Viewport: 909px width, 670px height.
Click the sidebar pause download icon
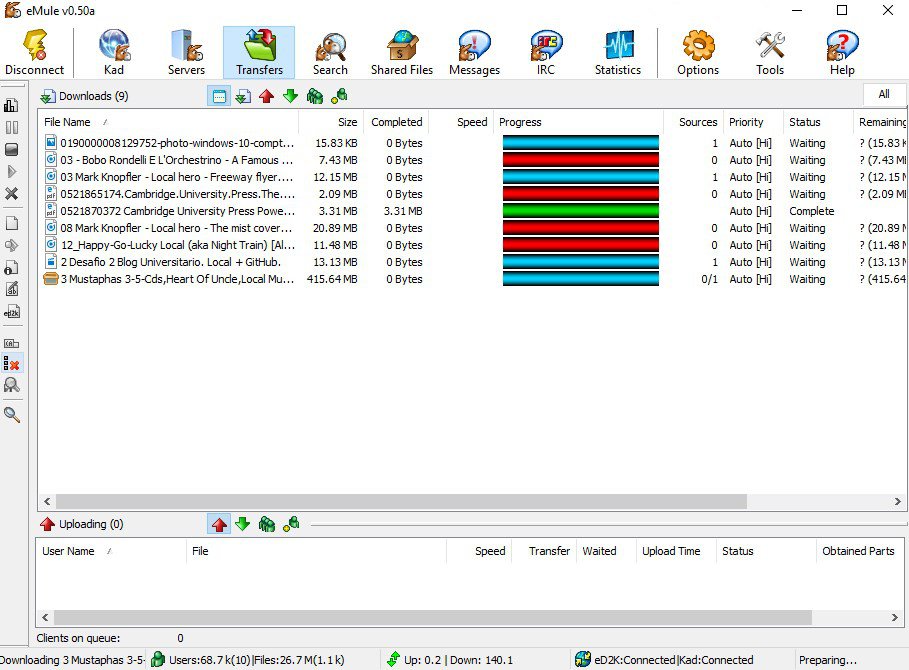[x=11, y=127]
